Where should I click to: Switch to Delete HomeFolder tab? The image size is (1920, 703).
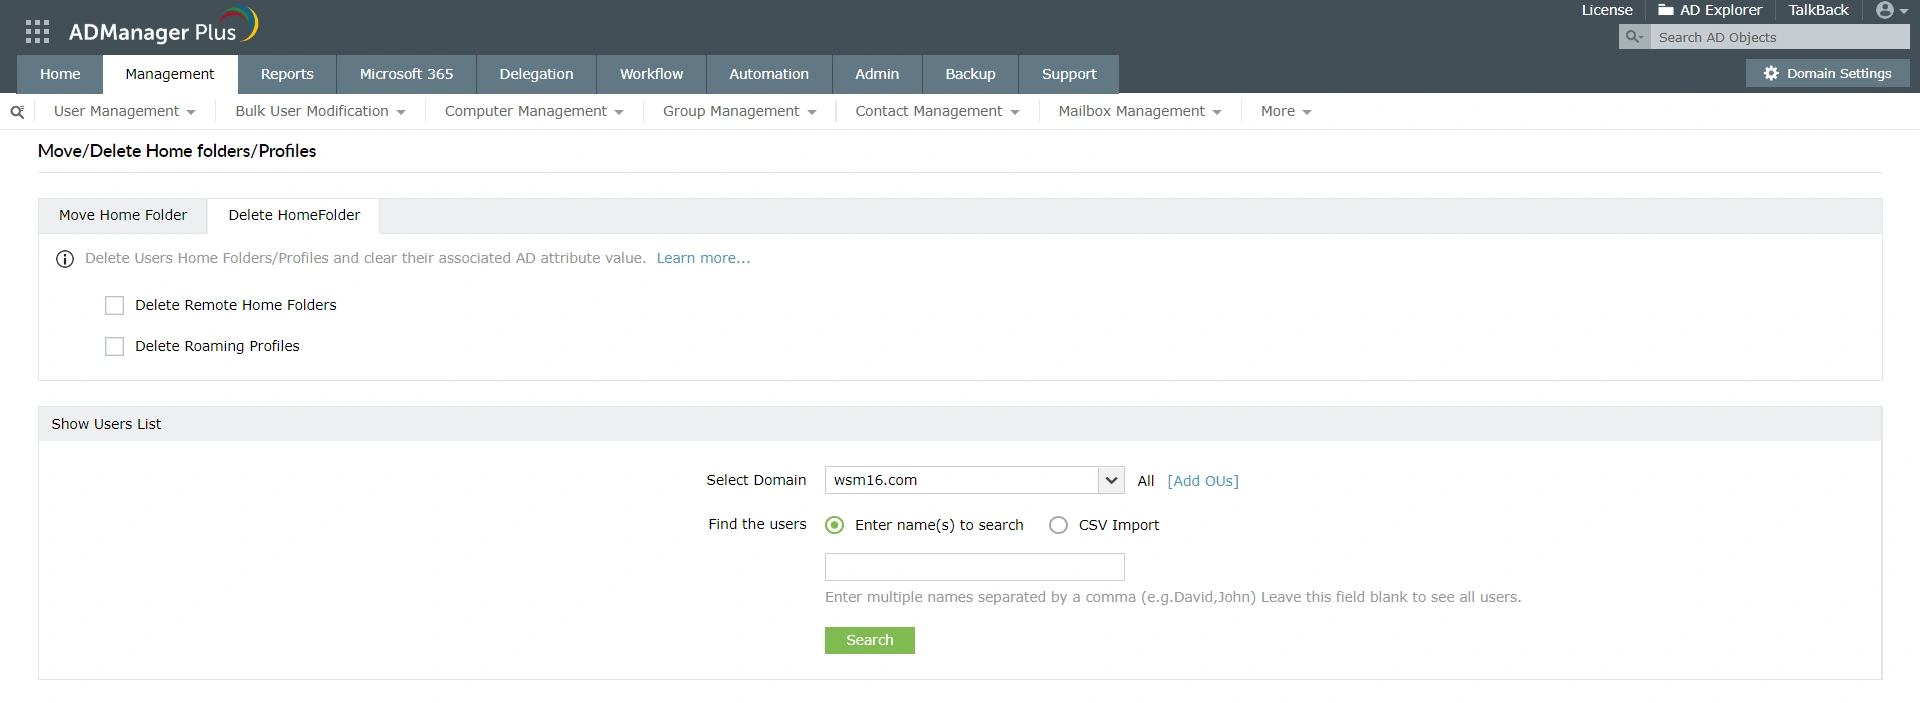point(294,215)
